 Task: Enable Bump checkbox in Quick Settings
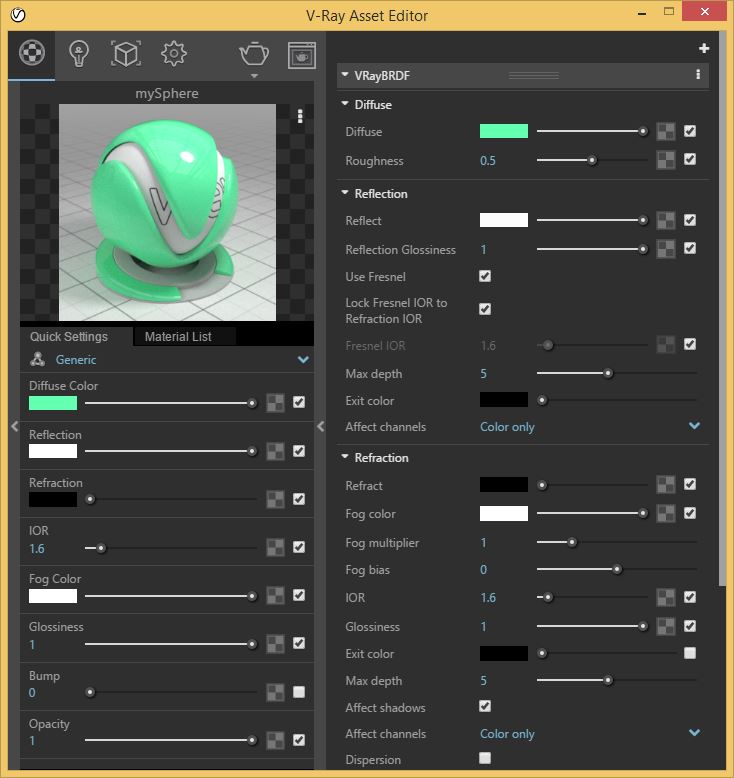click(299, 692)
